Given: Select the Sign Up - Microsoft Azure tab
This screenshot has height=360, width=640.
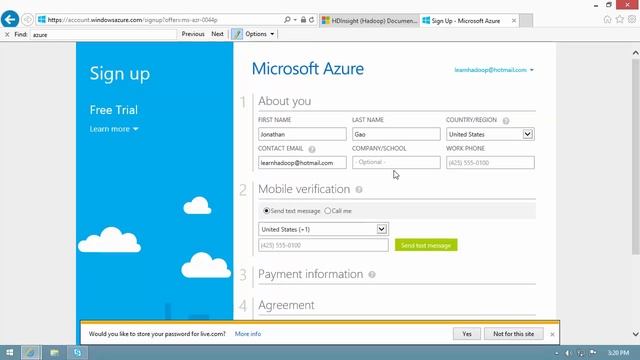Looking at the screenshot, I should click(465, 20).
